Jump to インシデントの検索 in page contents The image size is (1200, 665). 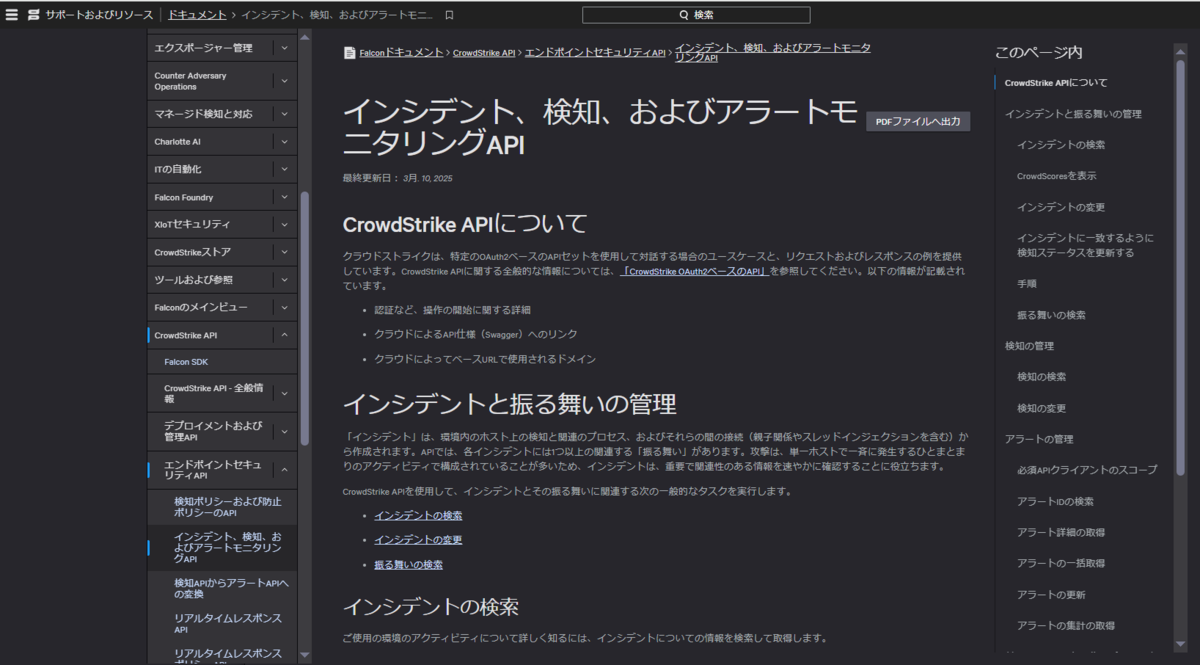click(1061, 145)
